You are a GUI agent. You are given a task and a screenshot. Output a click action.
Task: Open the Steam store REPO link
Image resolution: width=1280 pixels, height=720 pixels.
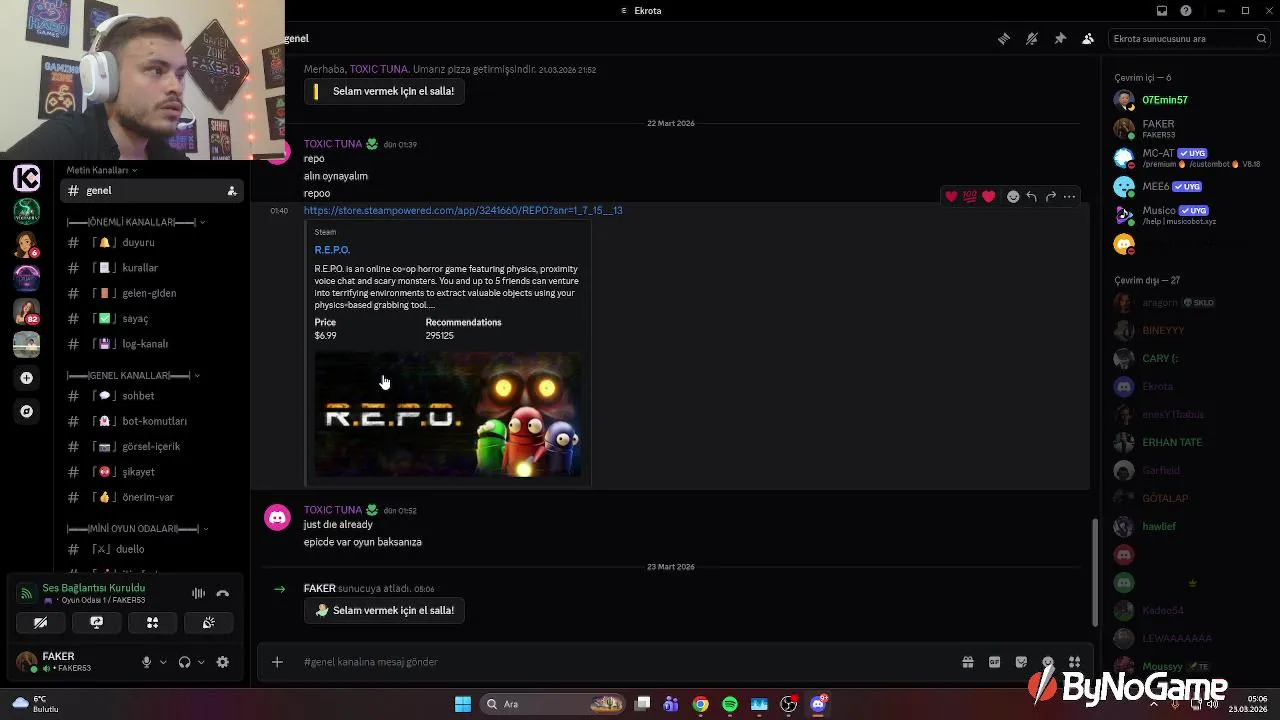463,211
